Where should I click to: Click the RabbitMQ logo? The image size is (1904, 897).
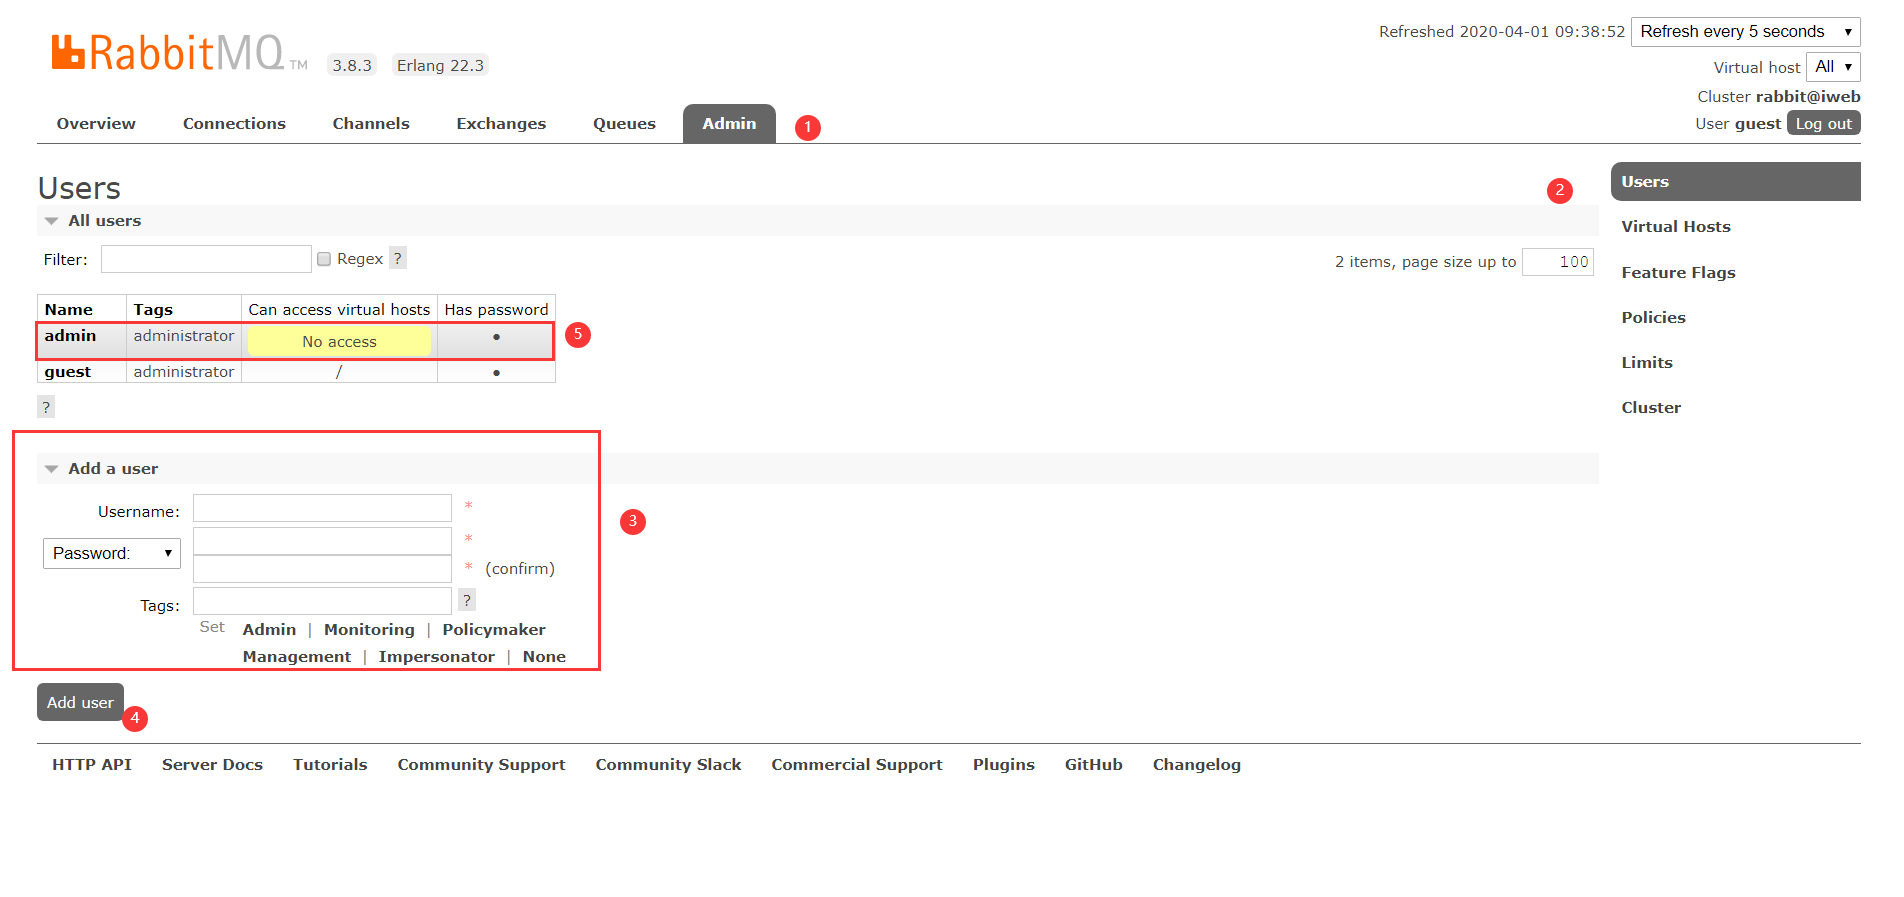[179, 53]
